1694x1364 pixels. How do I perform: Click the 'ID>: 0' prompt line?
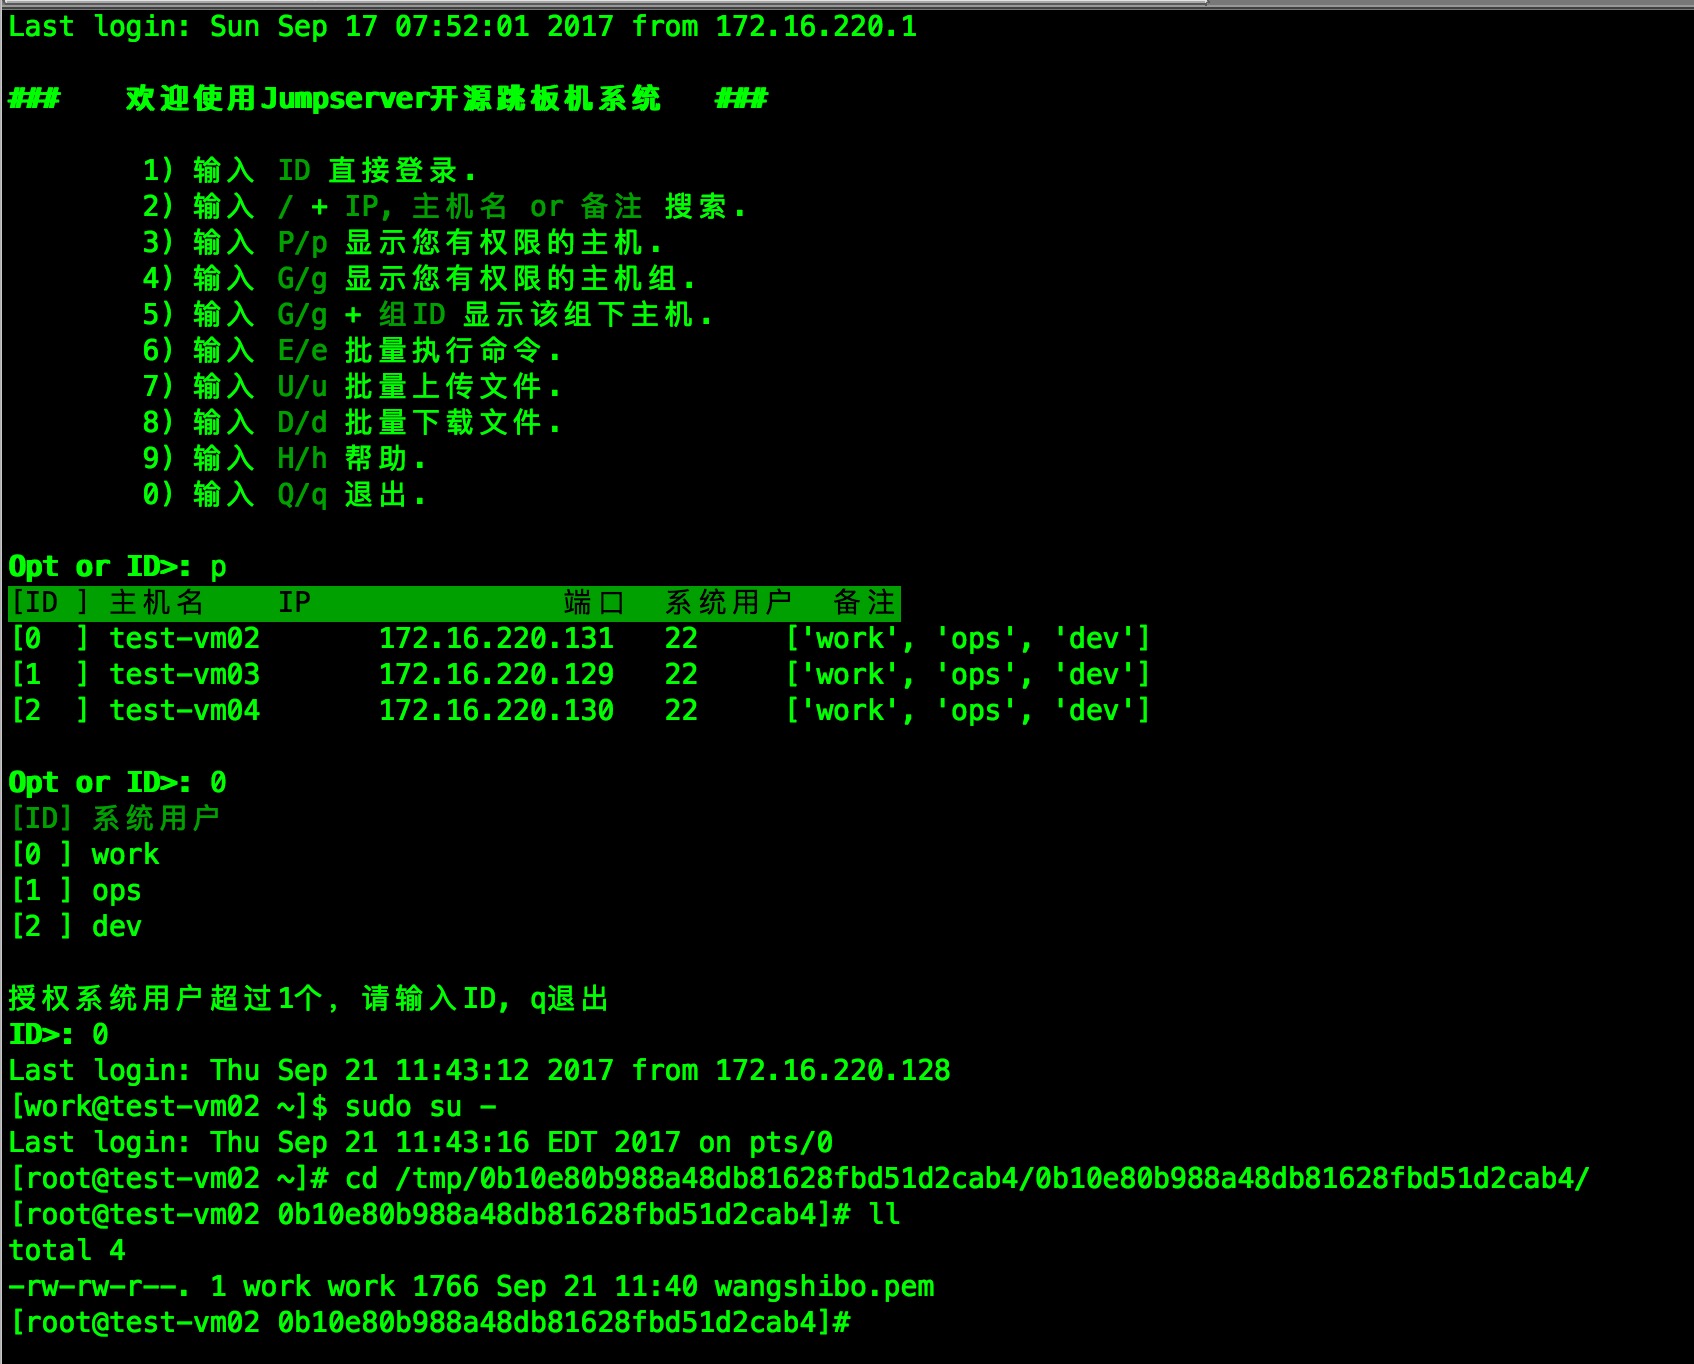[59, 1034]
